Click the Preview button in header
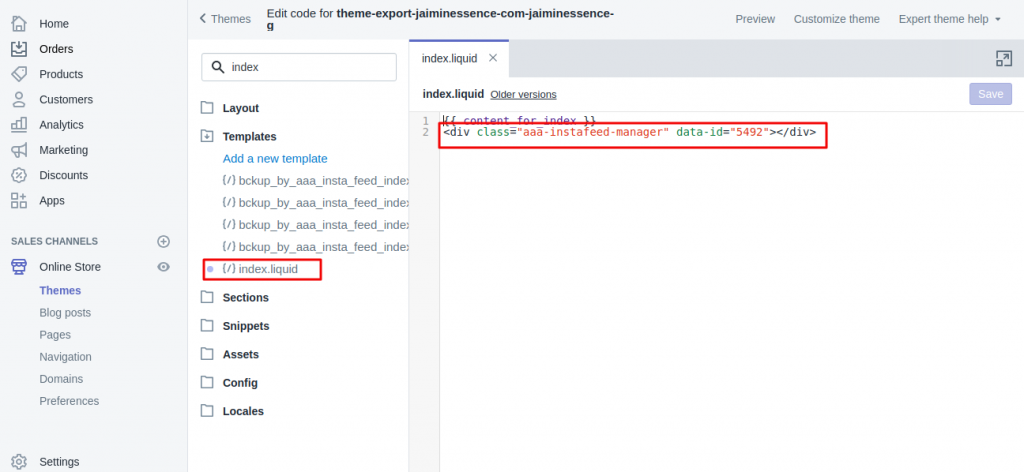 pyautogui.click(x=755, y=19)
